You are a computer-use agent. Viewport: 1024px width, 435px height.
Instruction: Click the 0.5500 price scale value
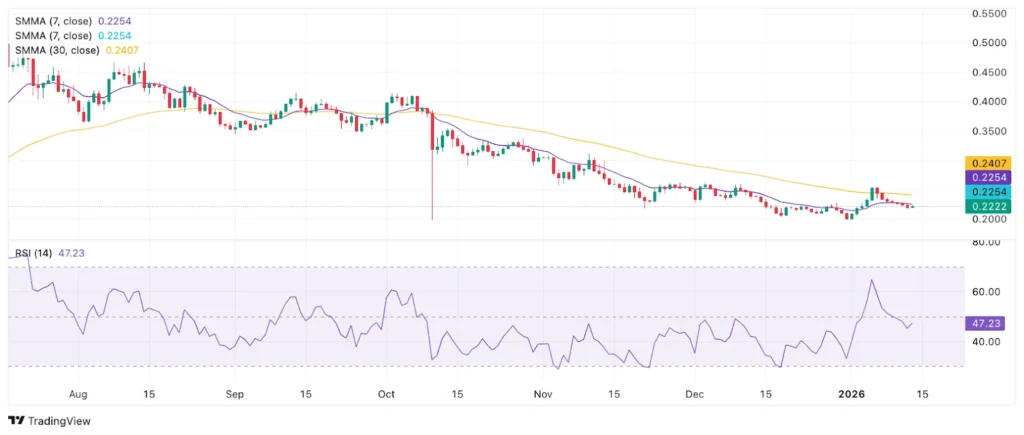(988, 14)
